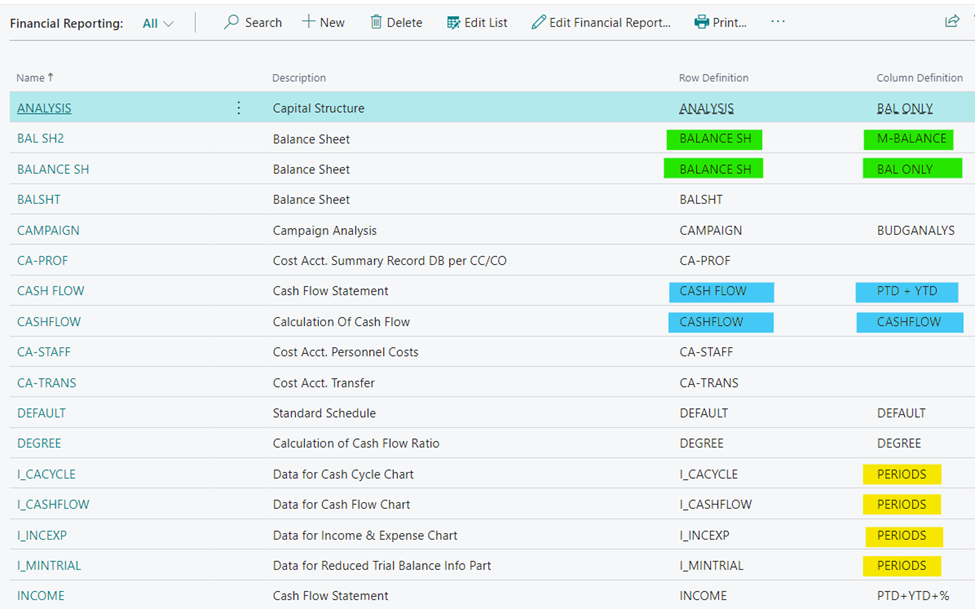Click the Edit Financial Report pencil icon

(x=538, y=23)
